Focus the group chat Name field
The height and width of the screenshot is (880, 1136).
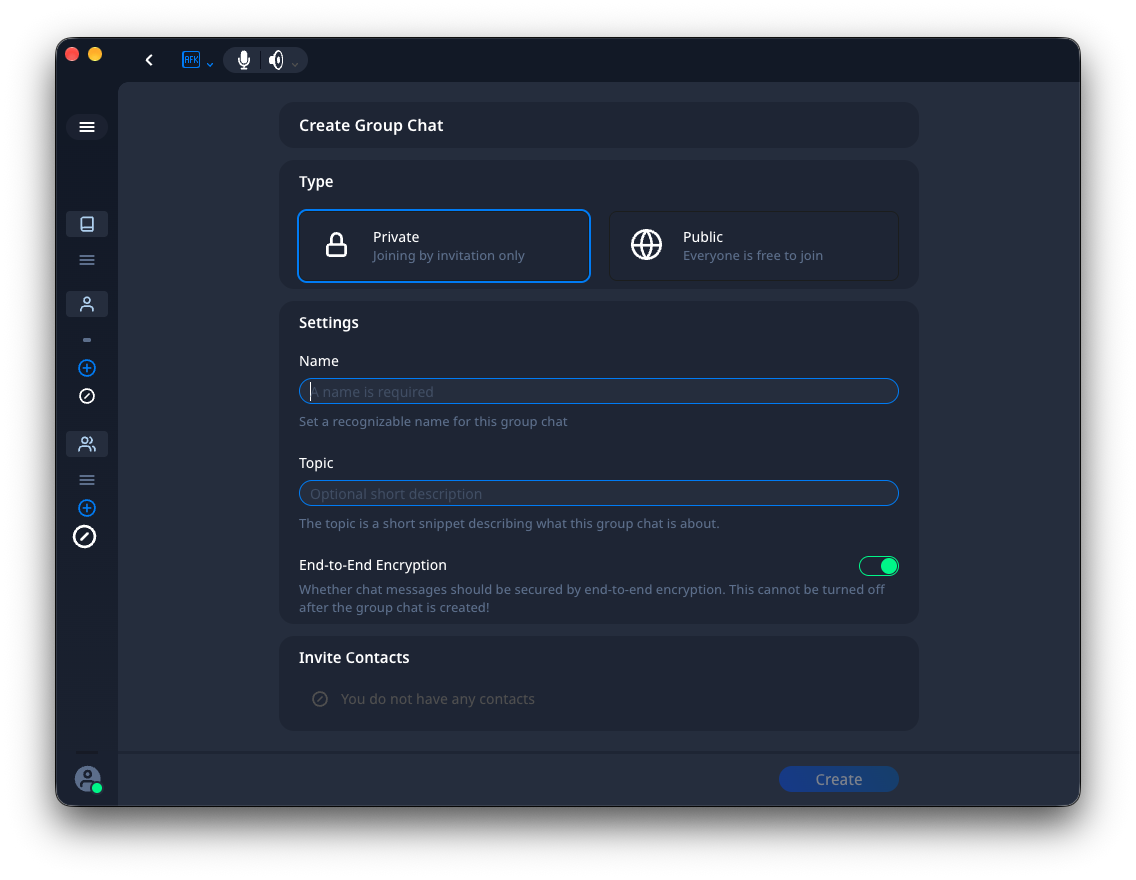(x=599, y=392)
